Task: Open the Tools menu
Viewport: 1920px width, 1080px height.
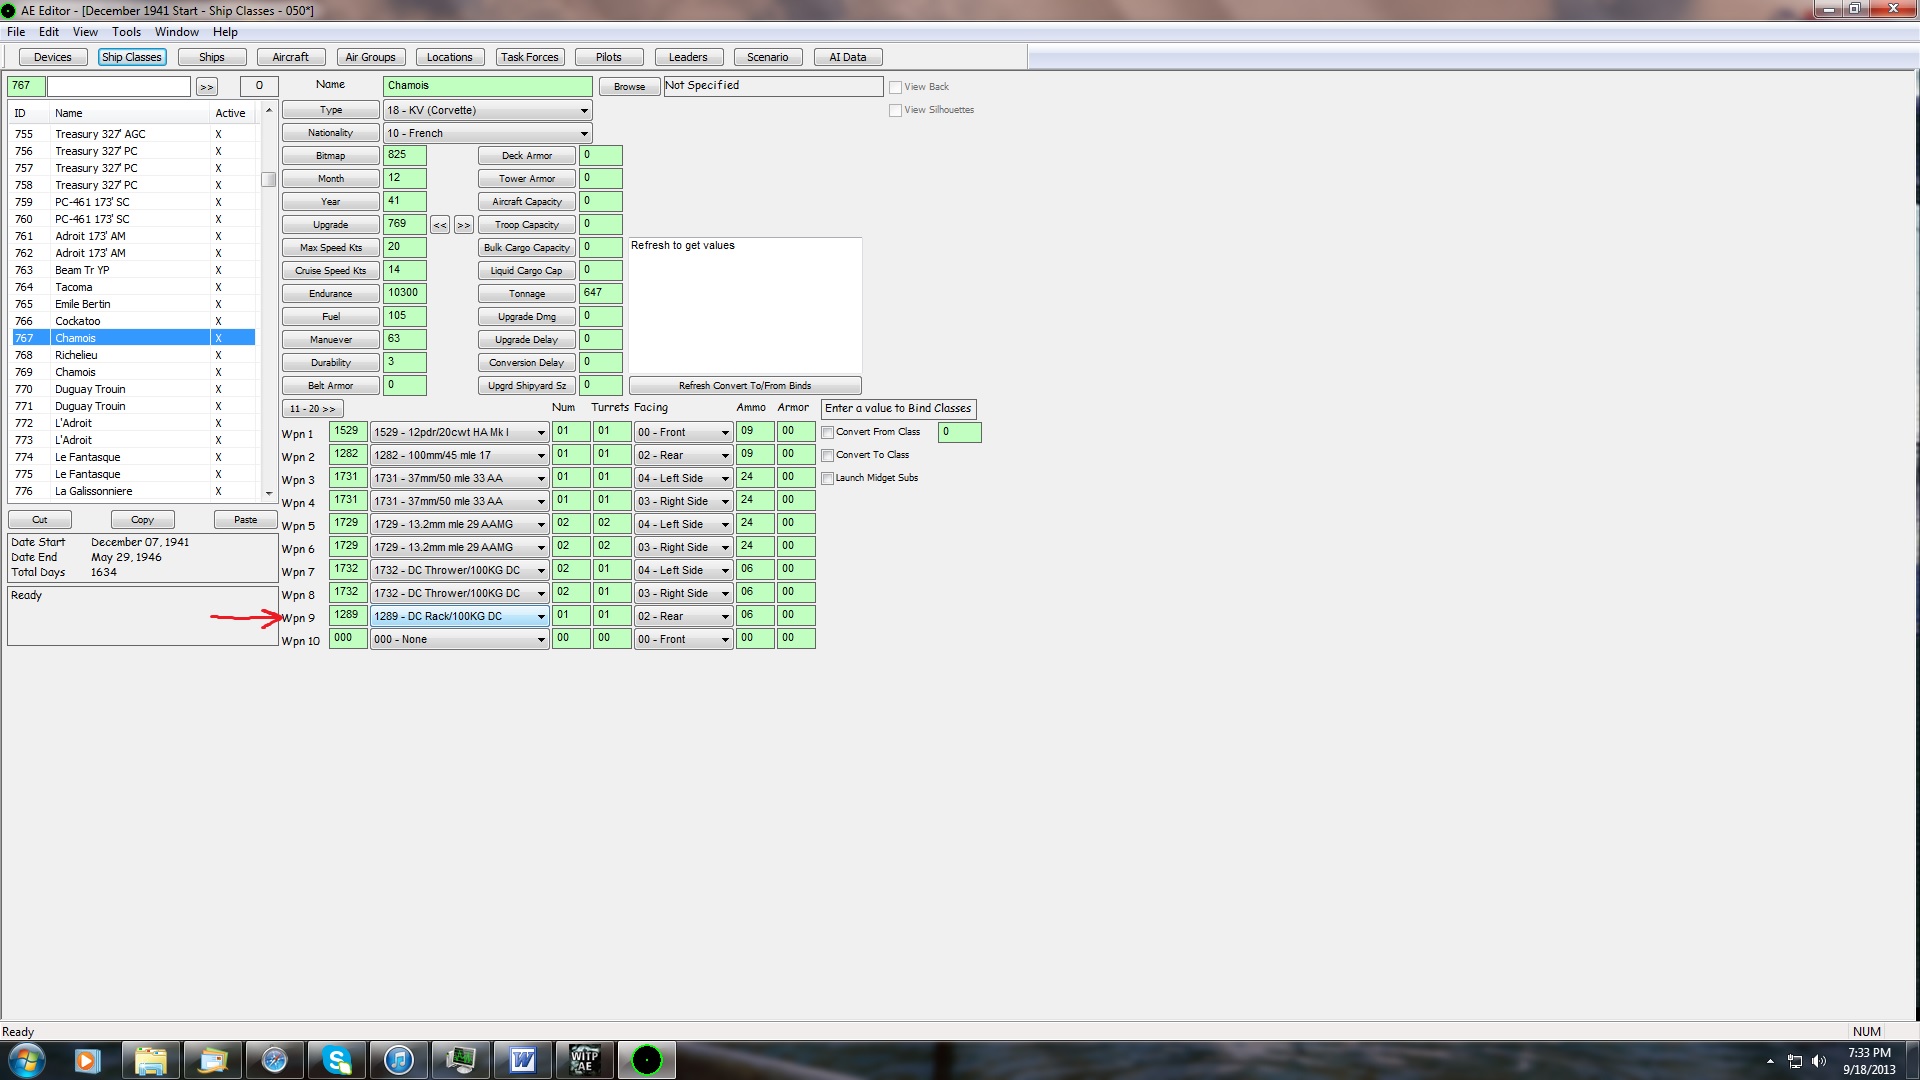Action: [x=126, y=32]
